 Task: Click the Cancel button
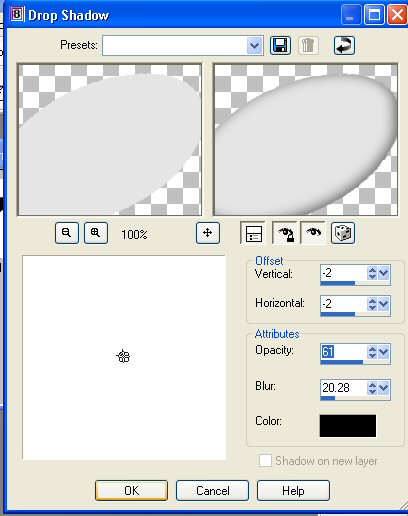212,490
